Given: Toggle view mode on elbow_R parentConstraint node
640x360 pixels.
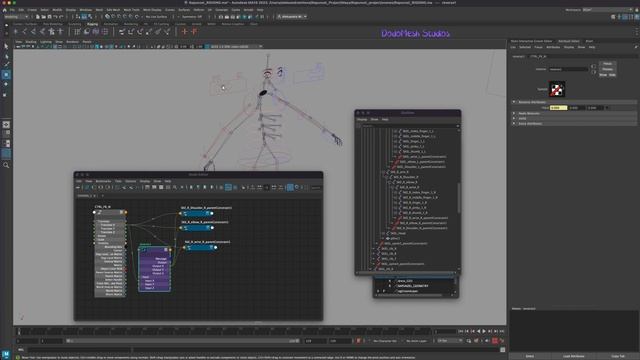Looking at the screenshot, I should (207, 228).
